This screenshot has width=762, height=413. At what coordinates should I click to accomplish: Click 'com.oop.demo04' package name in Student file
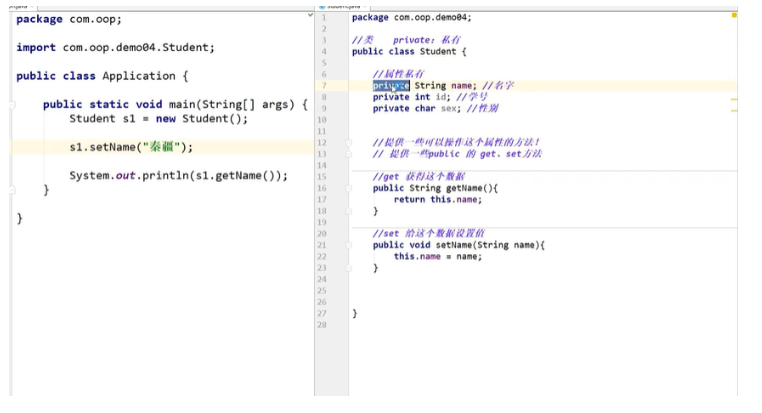coord(430,17)
